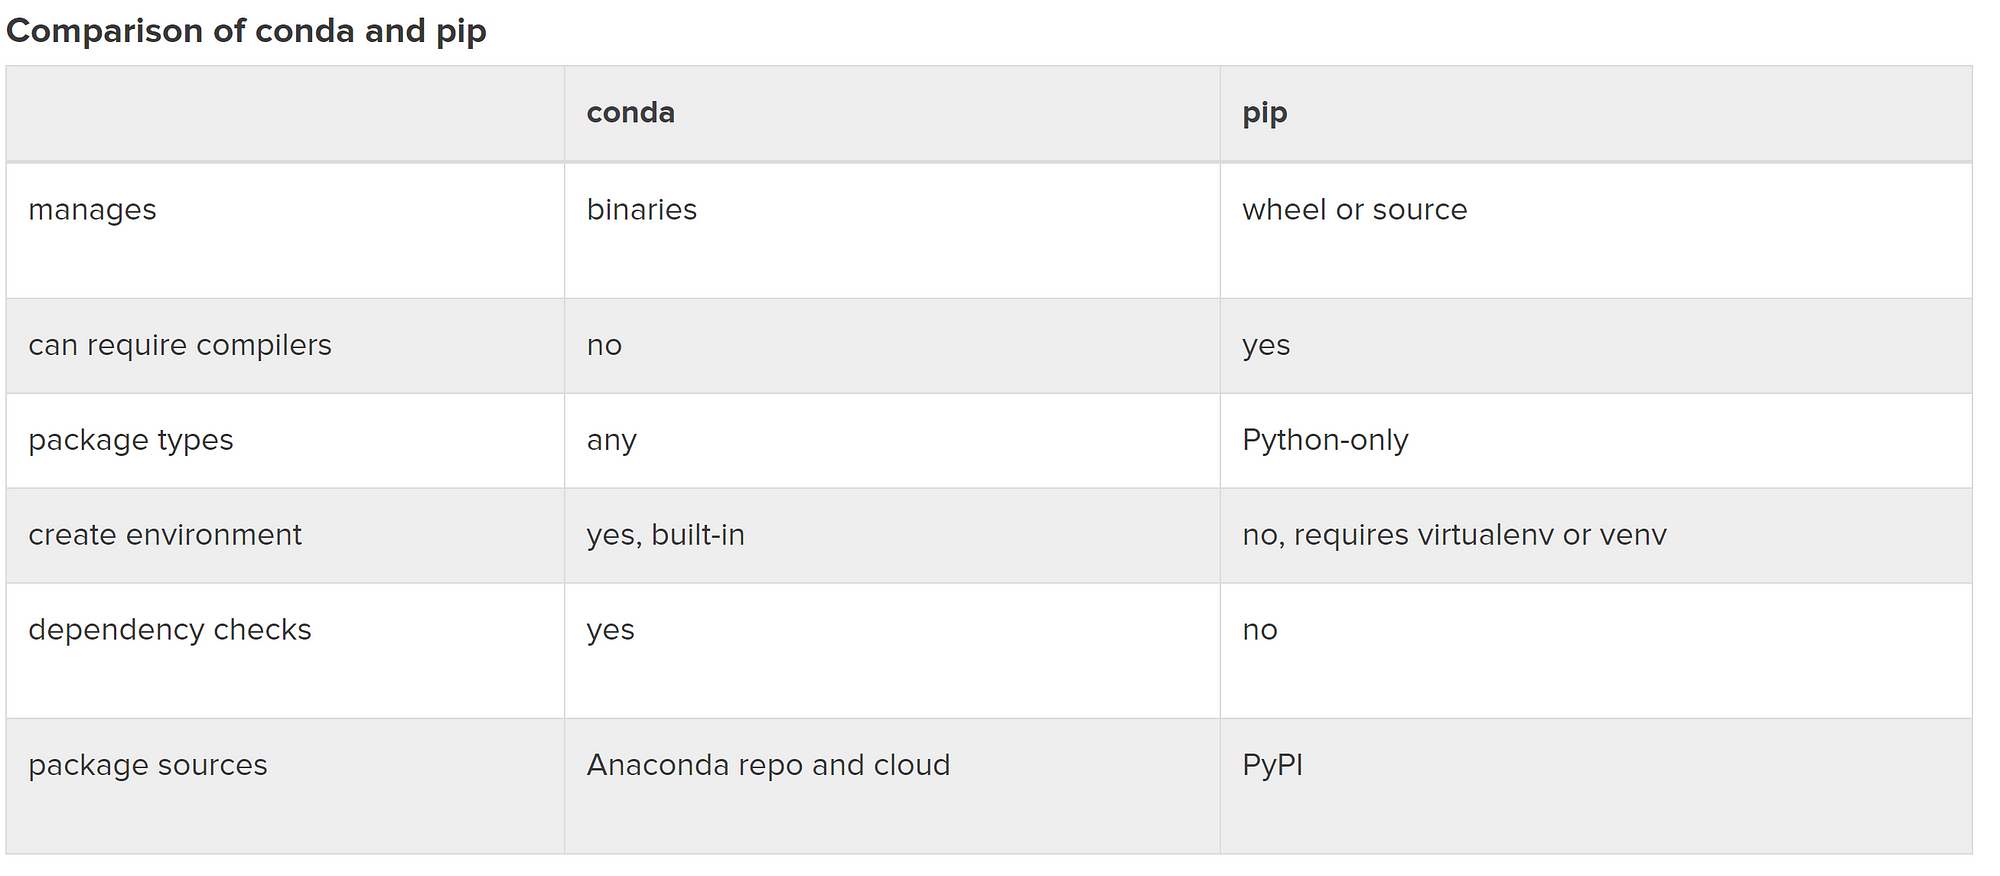Select the 'dependency checks' row label

click(x=170, y=630)
